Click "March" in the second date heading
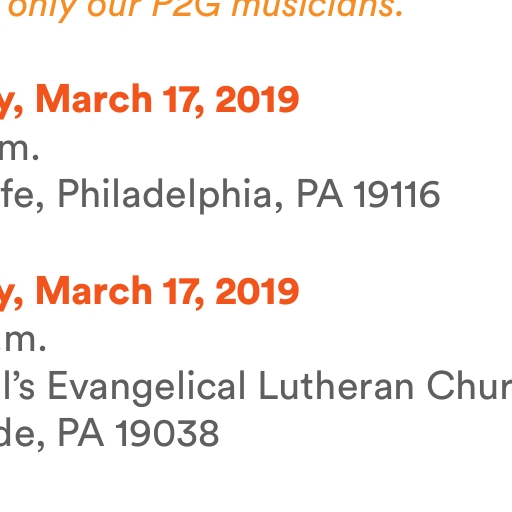512x512 pixels. (94, 291)
